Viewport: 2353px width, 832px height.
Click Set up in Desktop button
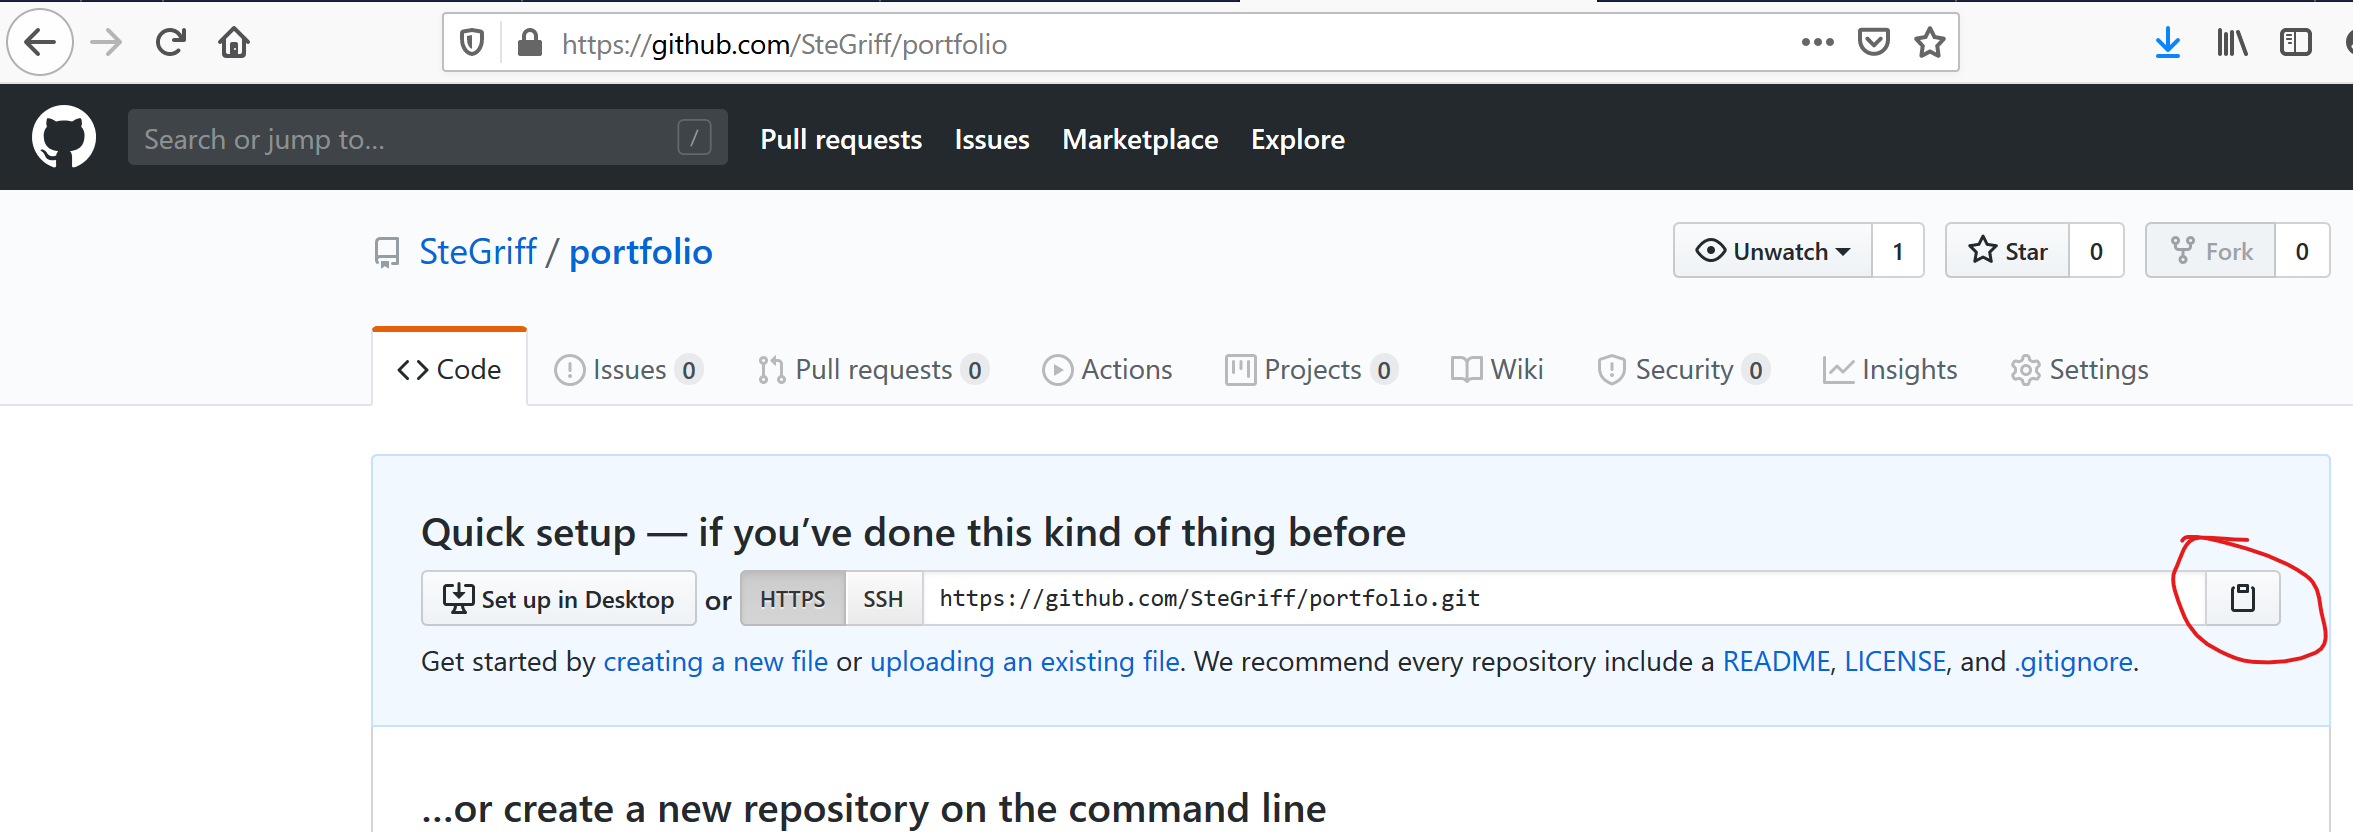558,599
